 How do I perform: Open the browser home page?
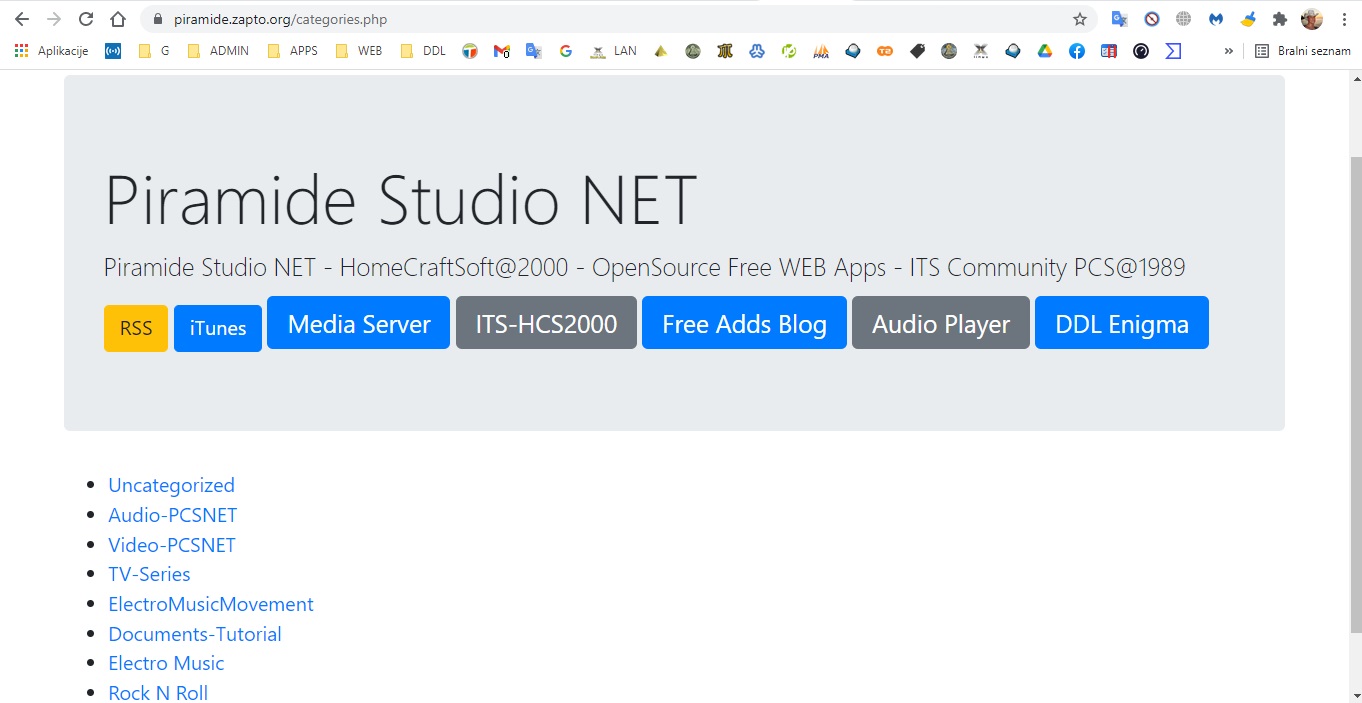coord(118,19)
